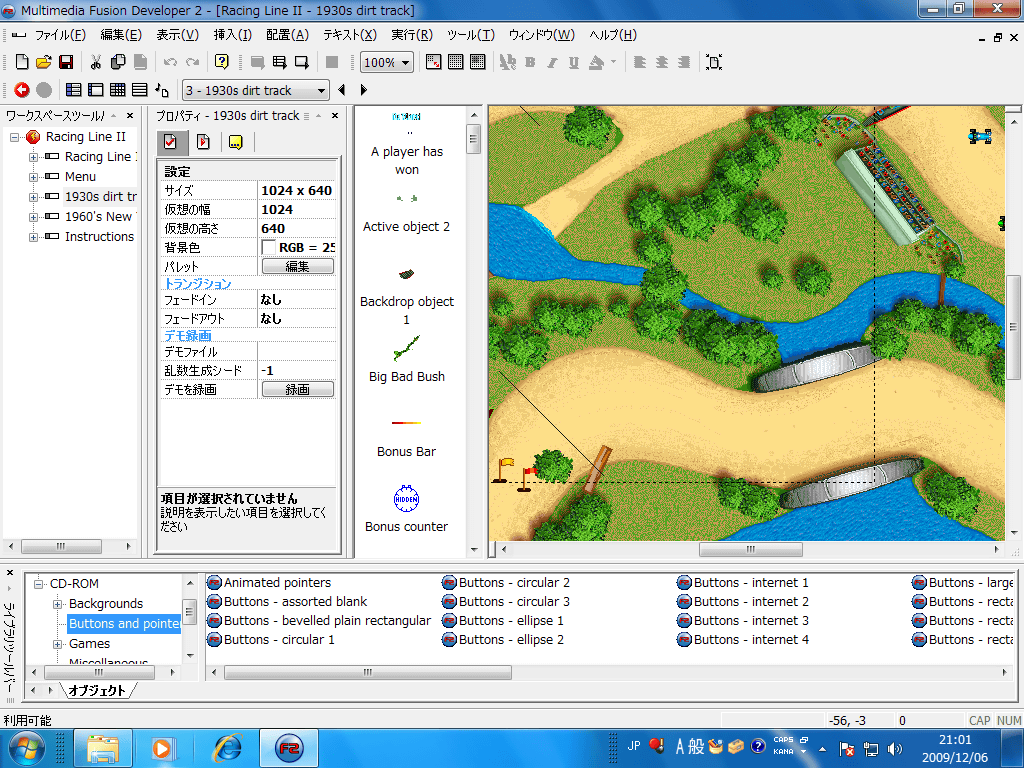Save the application with the floppy icon
The height and width of the screenshot is (768, 1024).
tap(65, 62)
